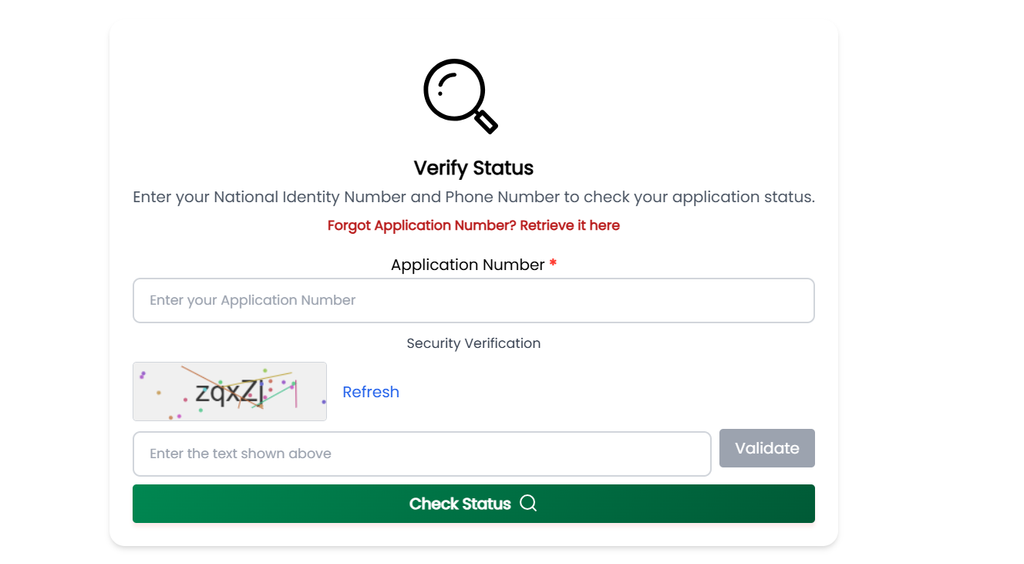Image resolution: width=1024 pixels, height=564 pixels.
Task: Open the Forgot Application Number retrieve link
Action: tap(473, 225)
